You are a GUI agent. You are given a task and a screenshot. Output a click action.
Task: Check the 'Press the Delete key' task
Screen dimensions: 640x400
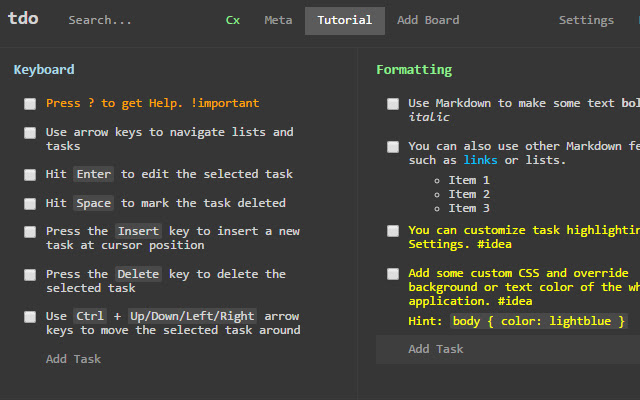point(30,275)
